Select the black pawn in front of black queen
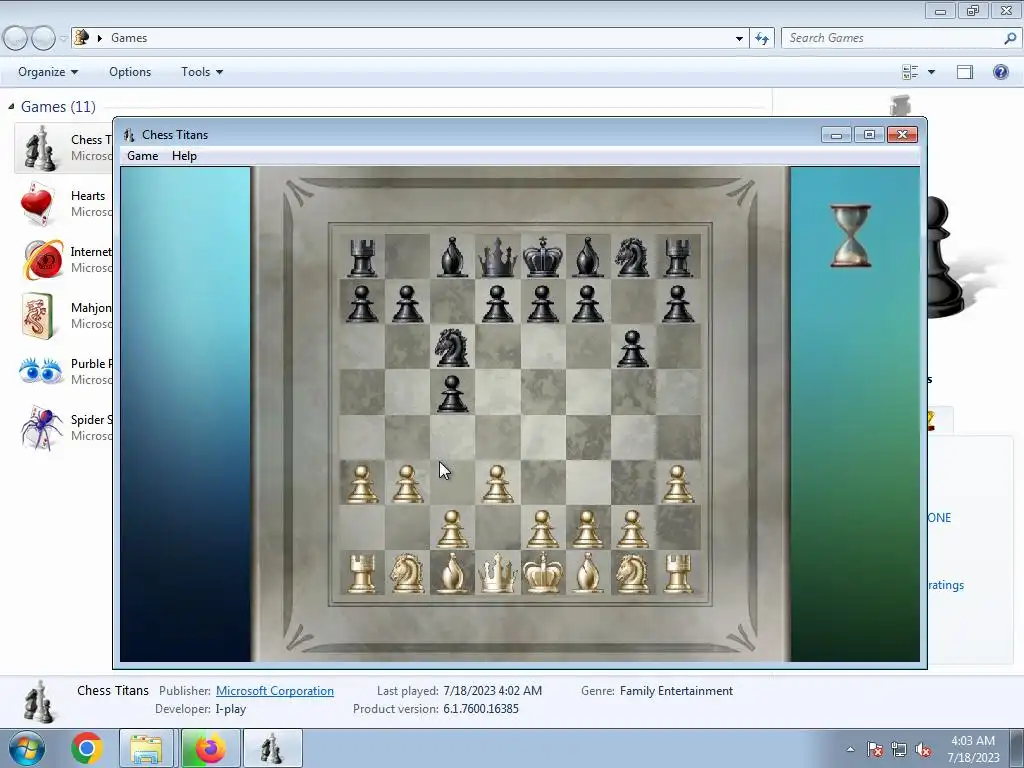 (x=498, y=304)
